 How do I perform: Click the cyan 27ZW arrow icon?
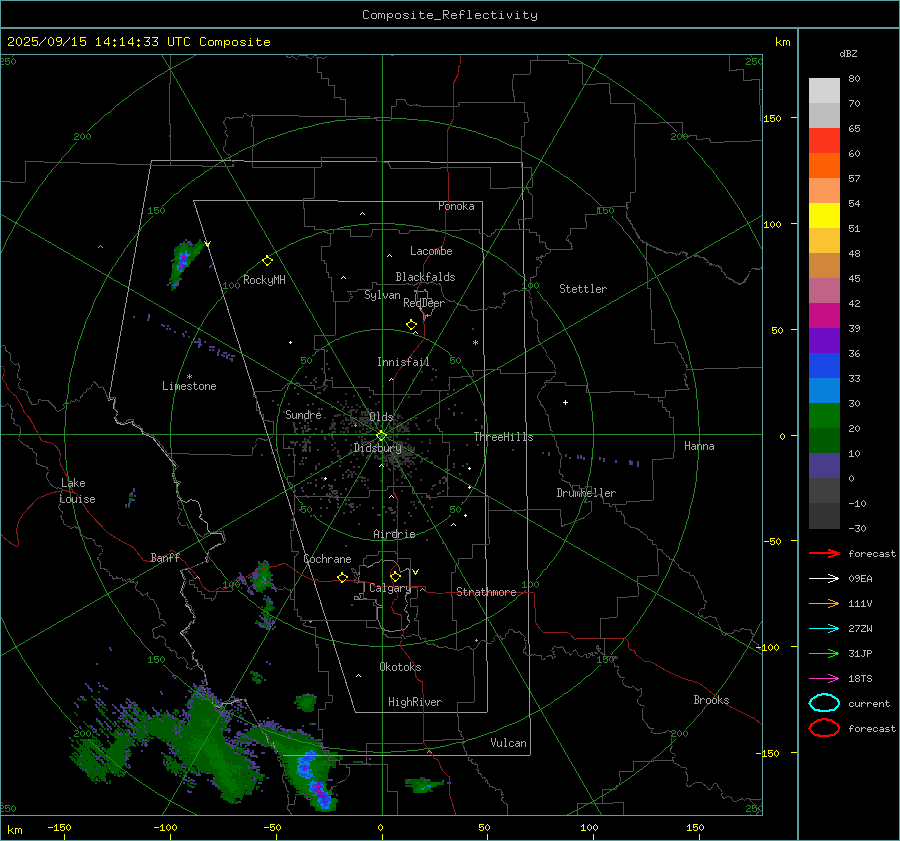[x=824, y=629]
